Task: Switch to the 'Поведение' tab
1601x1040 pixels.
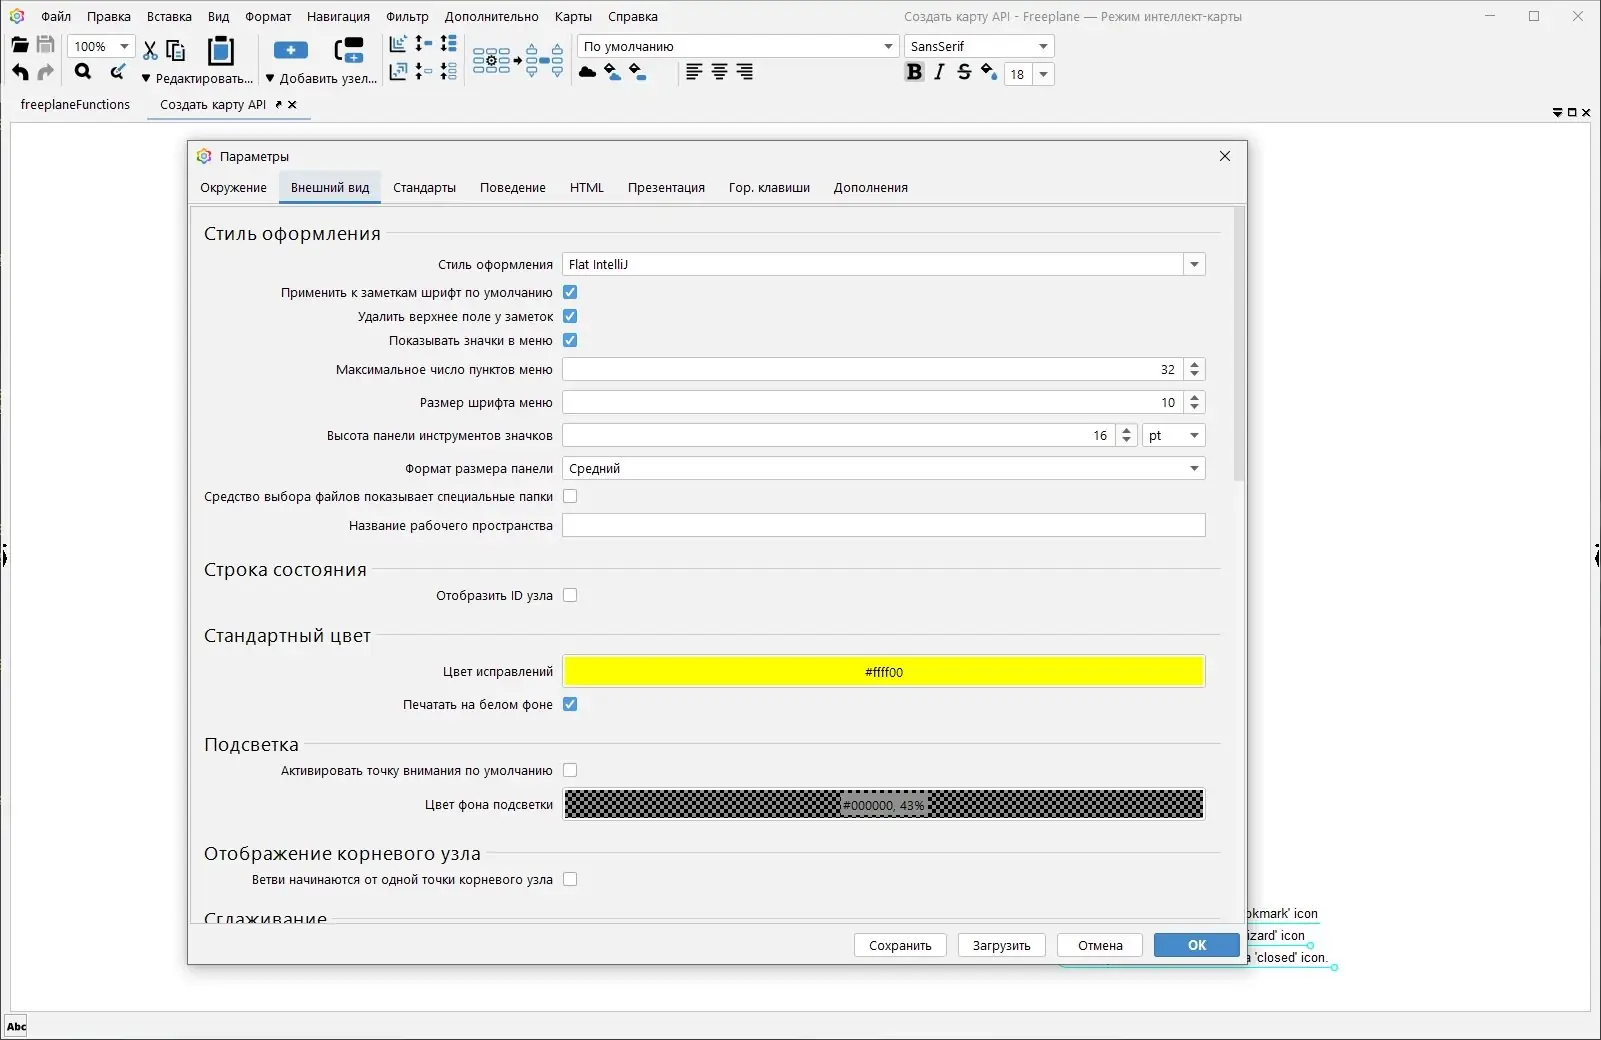Action: (x=512, y=188)
